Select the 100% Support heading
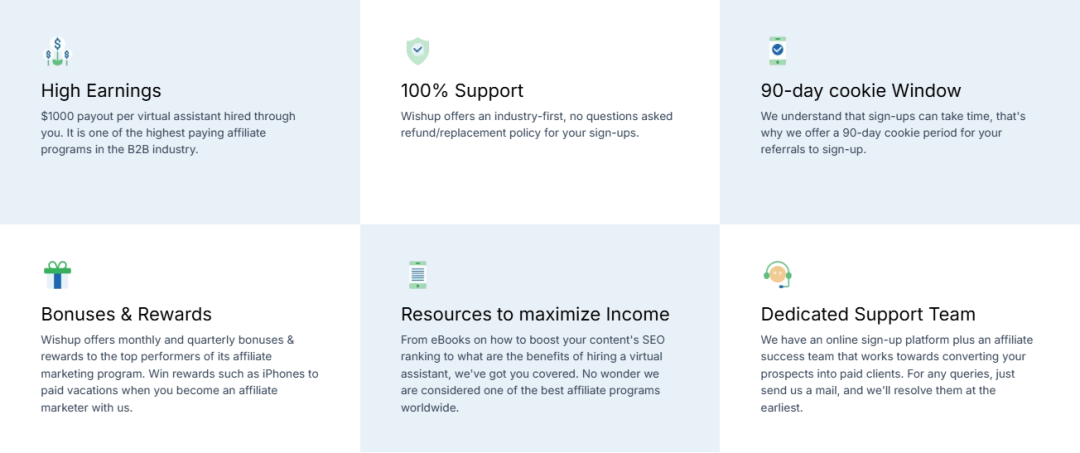Viewport: 1080px width, 453px height. [462, 91]
